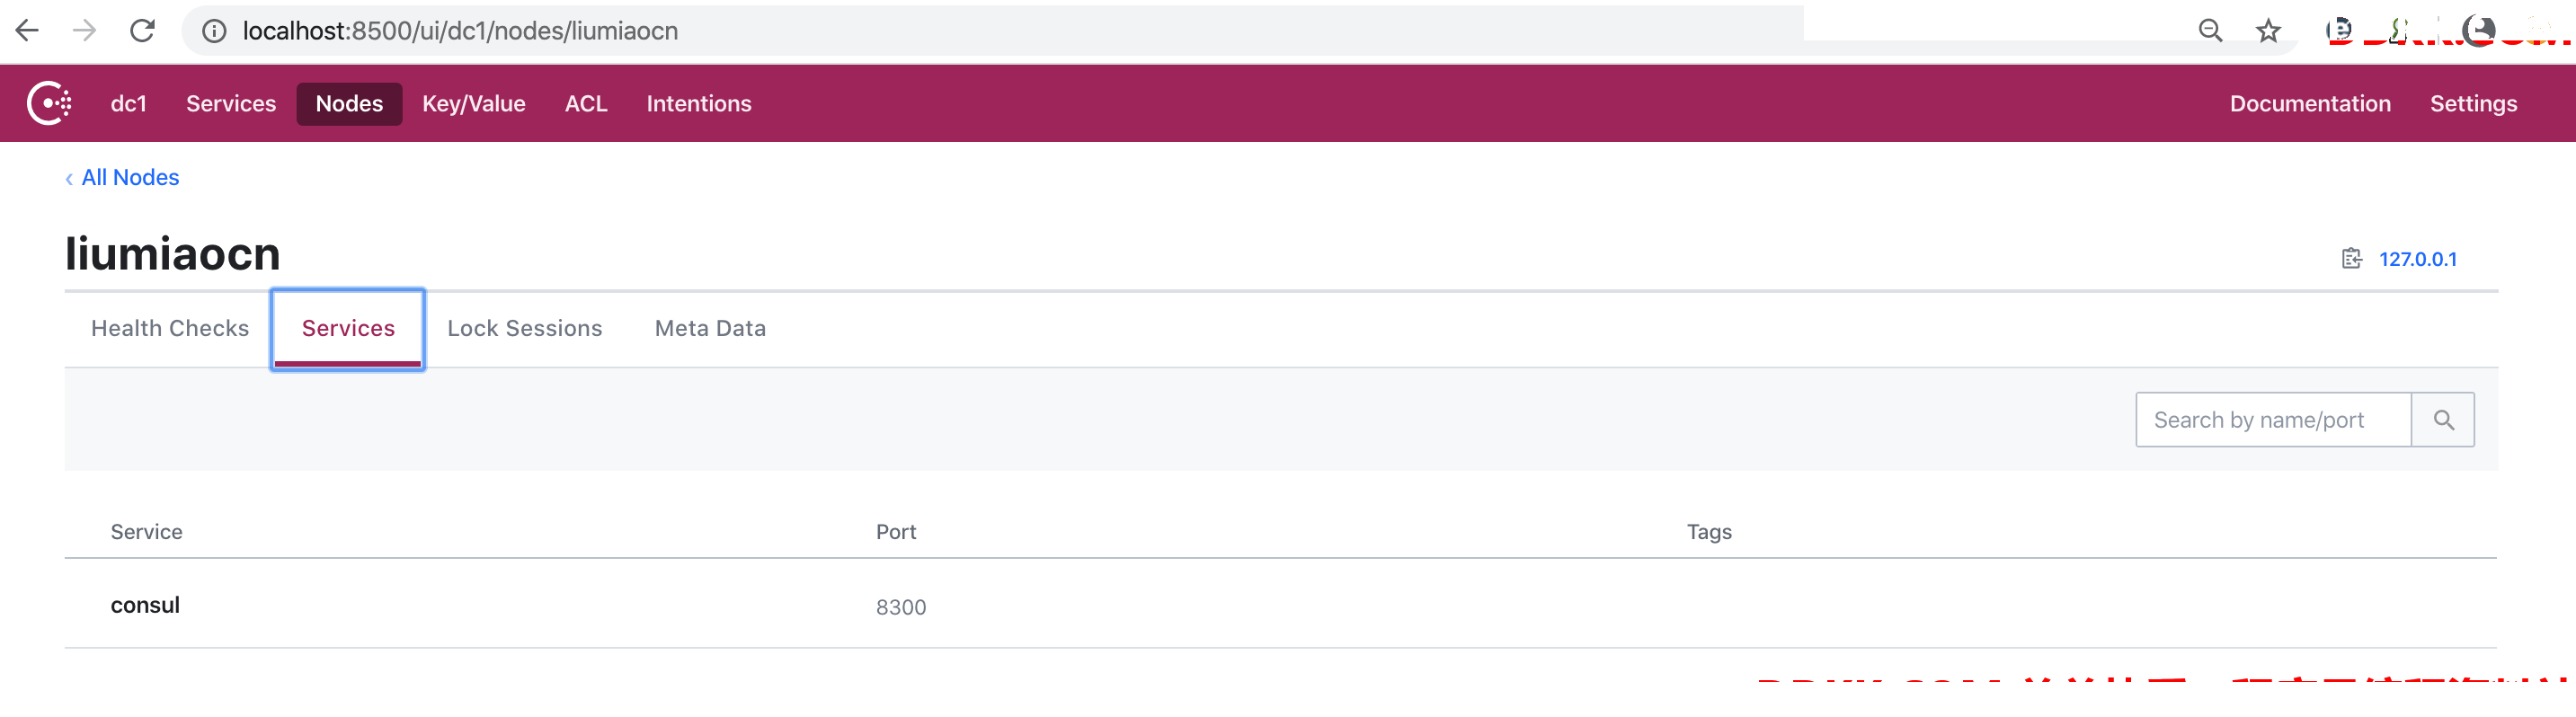Open Services in the top navigation
This screenshot has height=717, width=2576.
click(231, 104)
